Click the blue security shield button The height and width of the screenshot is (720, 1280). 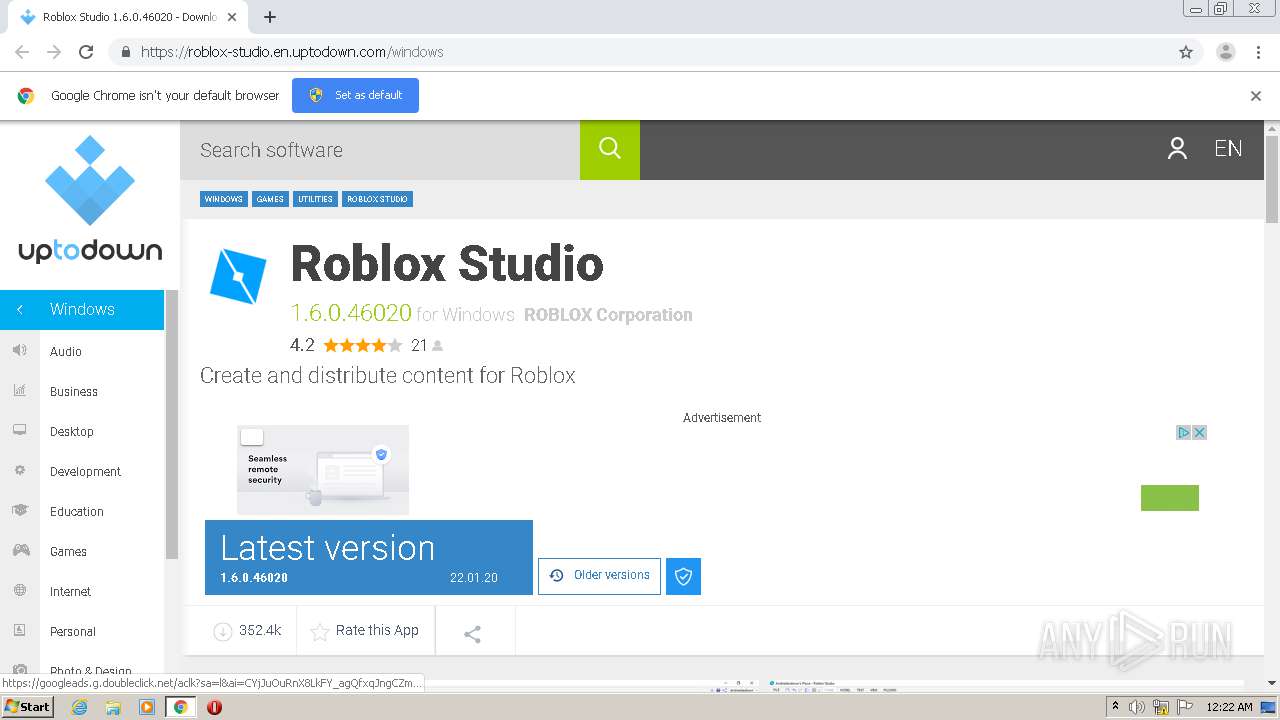coord(683,576)
